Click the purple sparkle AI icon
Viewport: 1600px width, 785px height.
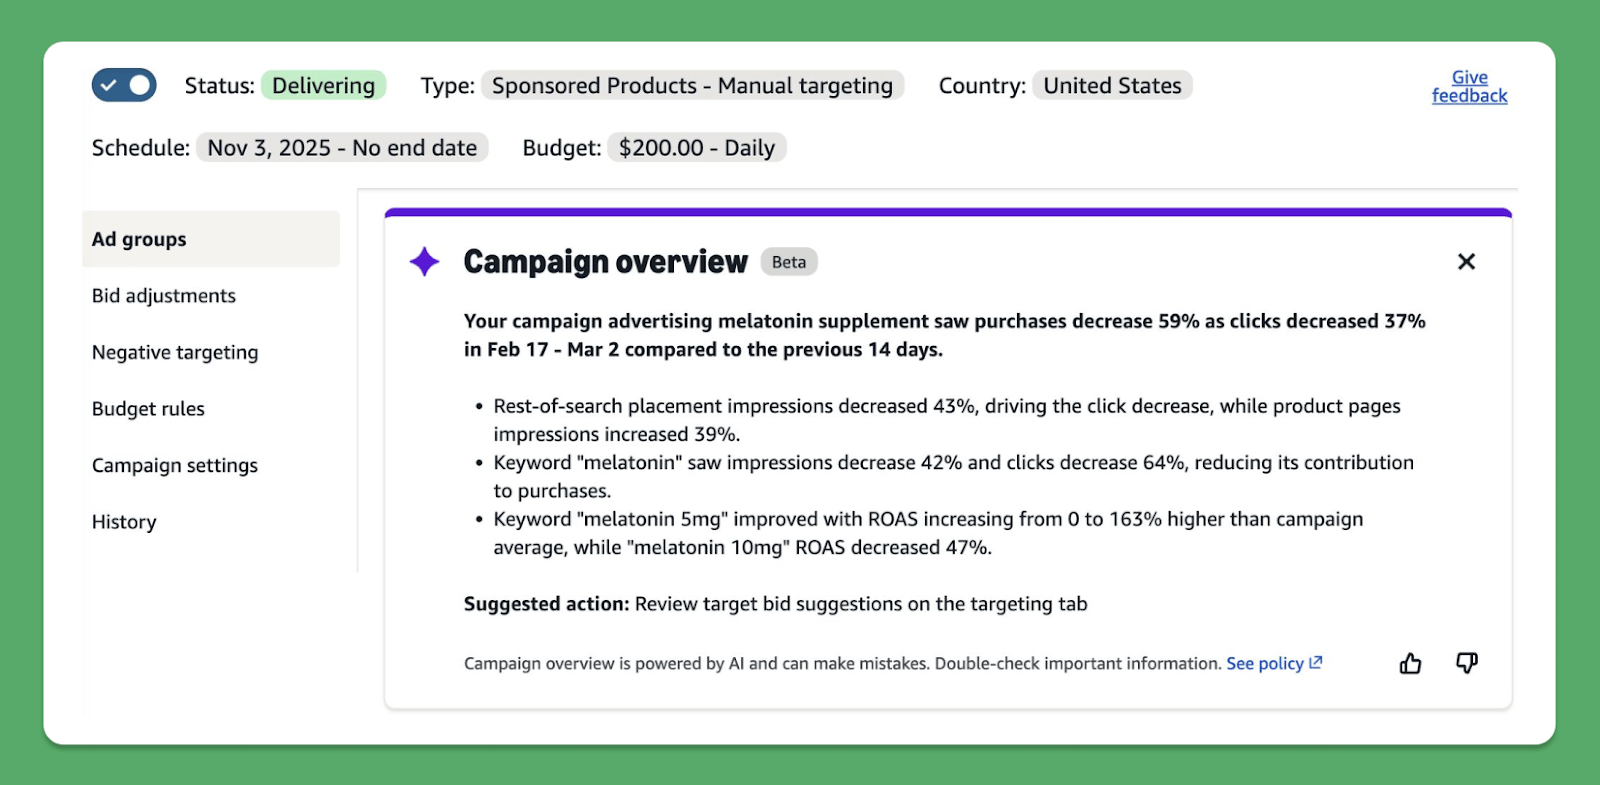[425, 262]
